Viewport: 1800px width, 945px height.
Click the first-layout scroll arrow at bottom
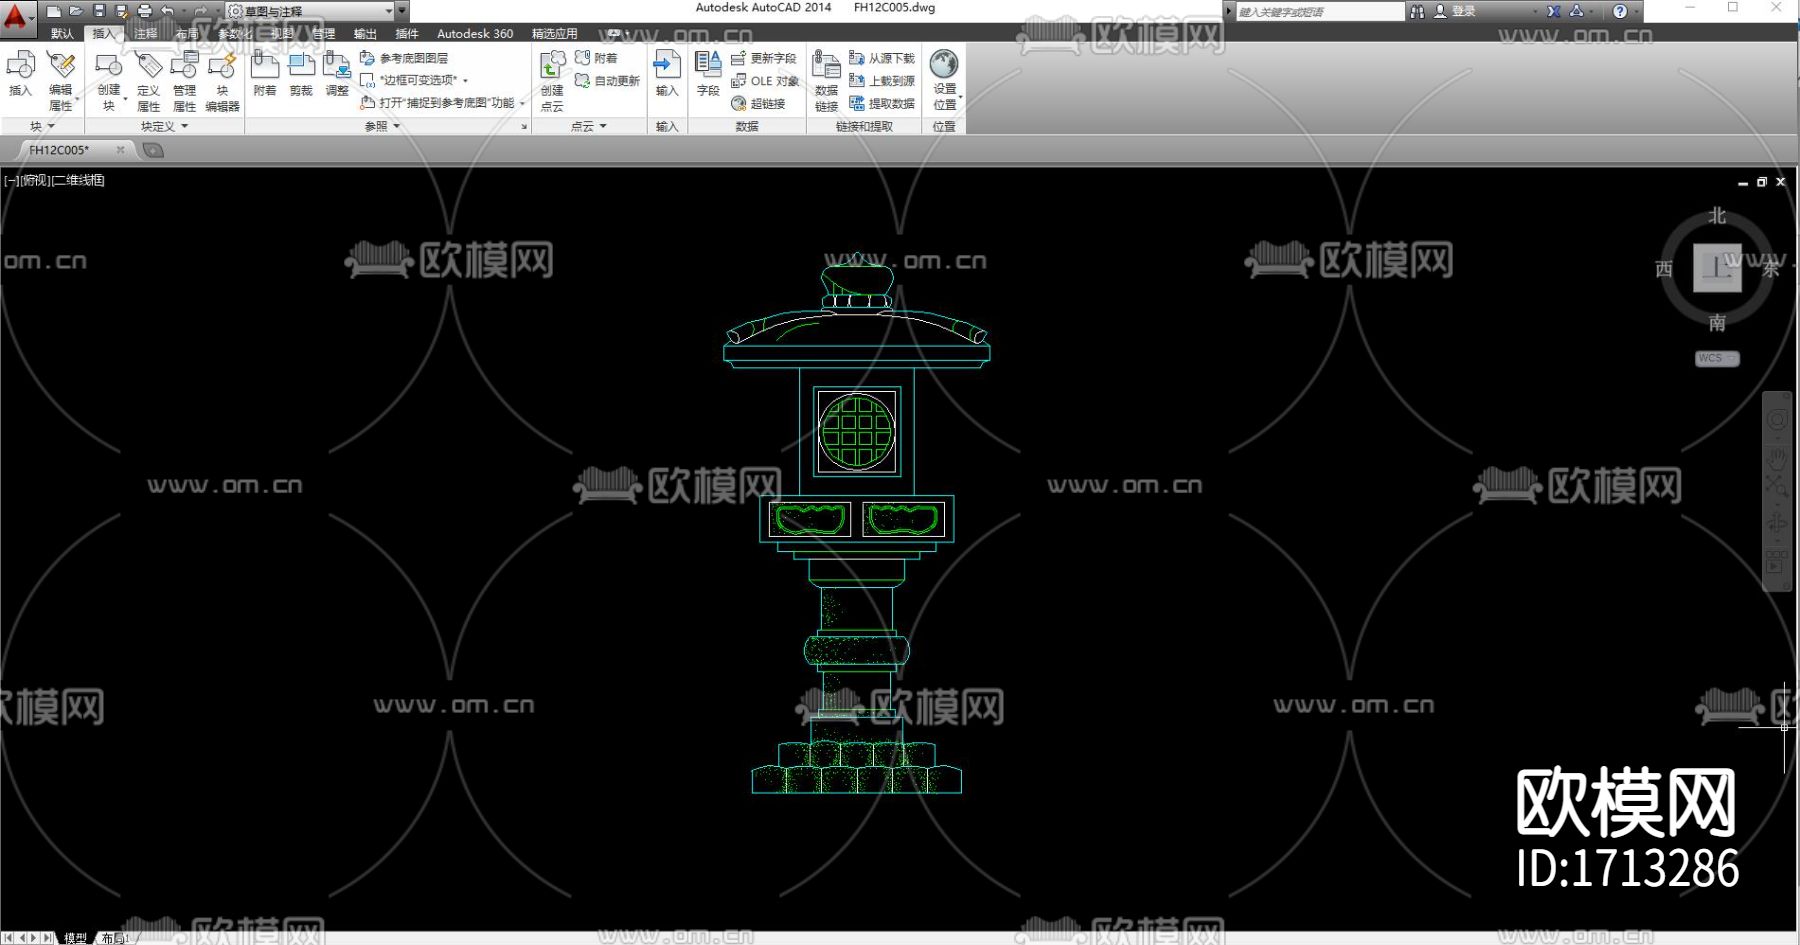pos(8,938)
